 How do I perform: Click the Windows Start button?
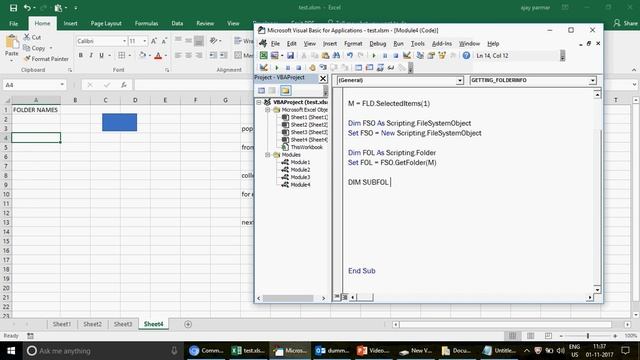11,351
